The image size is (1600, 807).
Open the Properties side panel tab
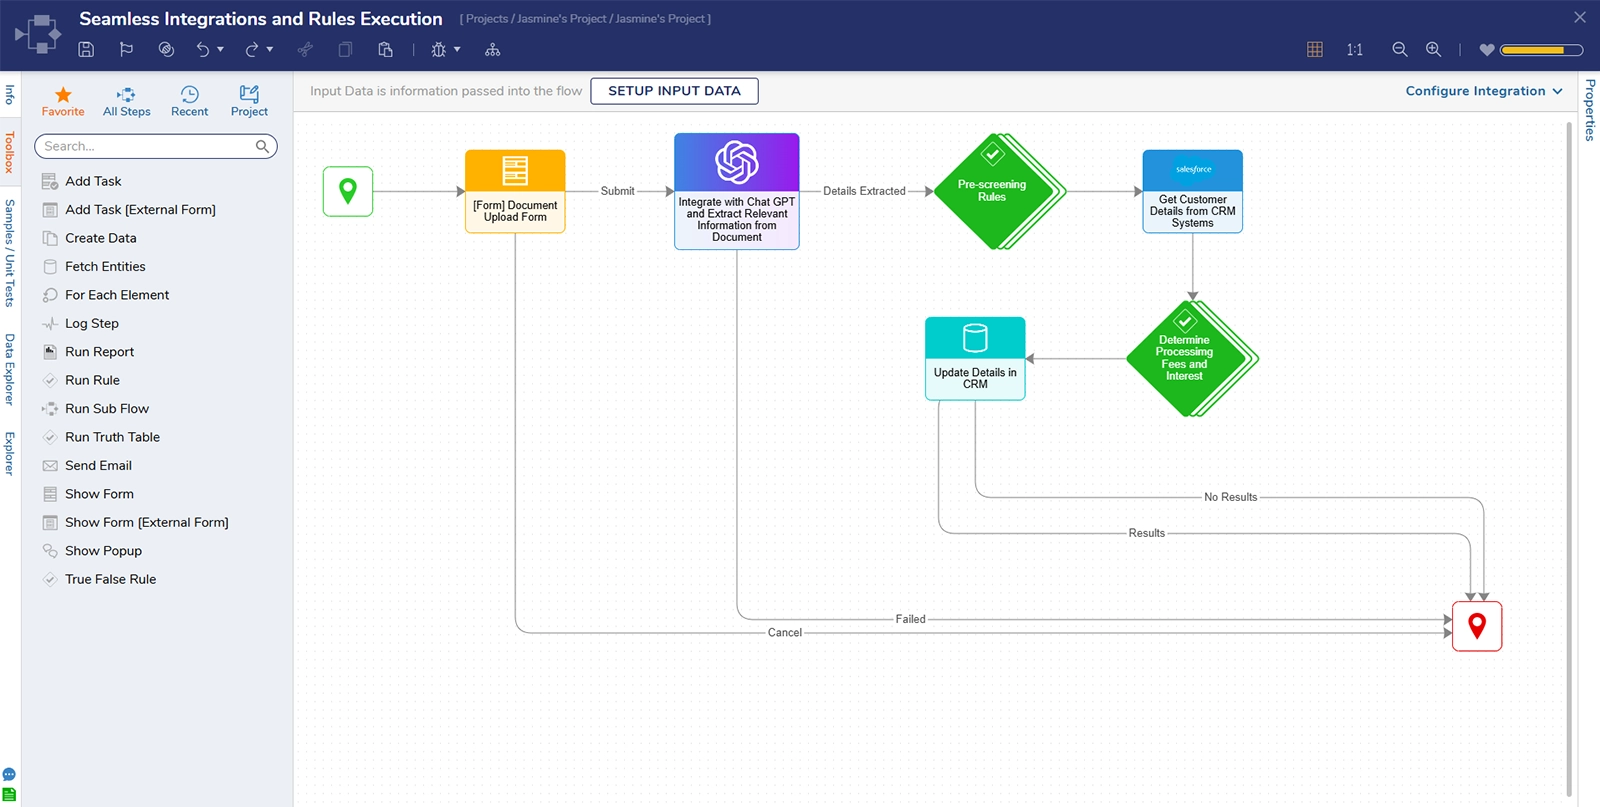pyautogui.click(x=1589, y=110)
